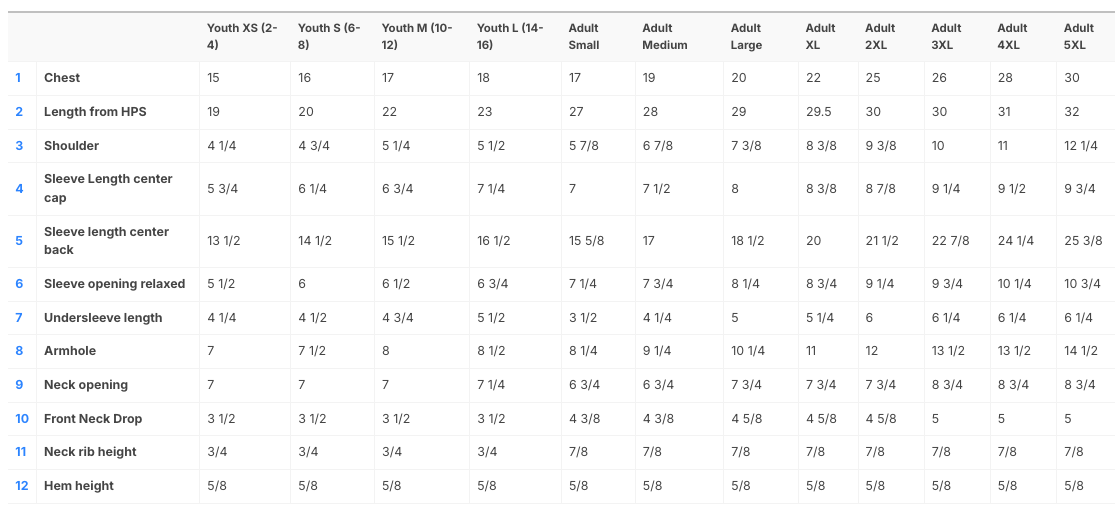The height and width of the screenshot is (514, 1115).
Task: Click the Youth XS (2-4) column header
Action: pos(241,37)
